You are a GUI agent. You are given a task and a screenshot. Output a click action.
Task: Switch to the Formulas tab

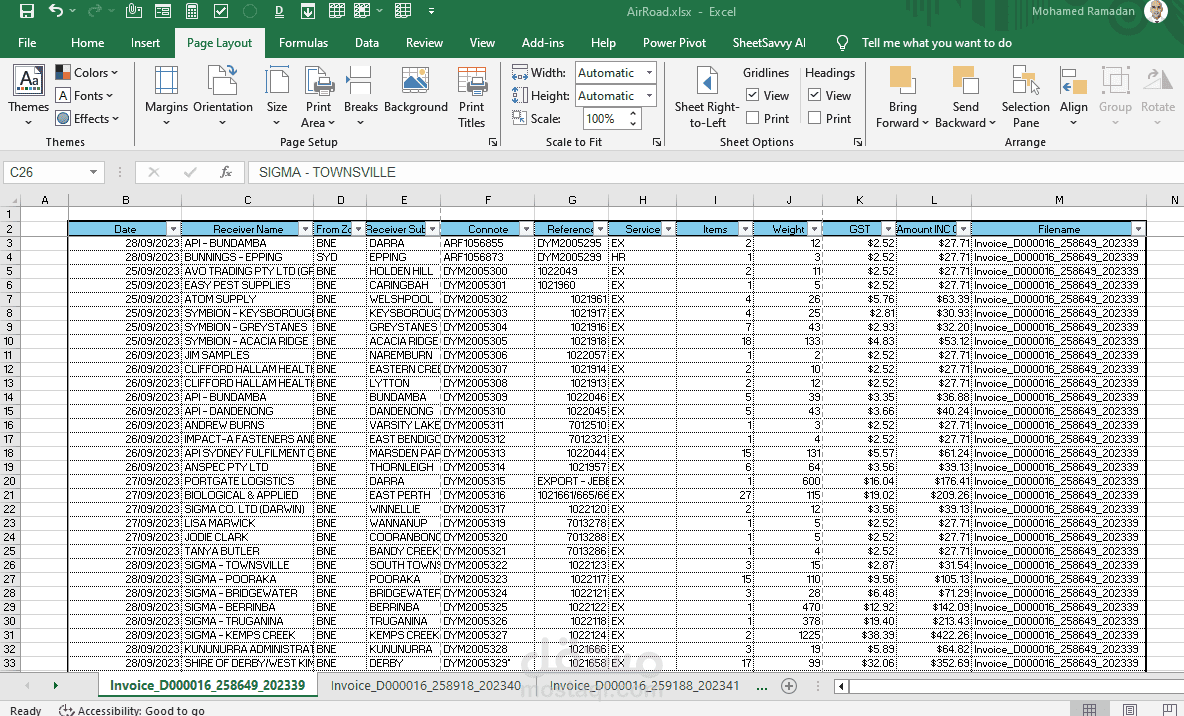click(304, 43)
